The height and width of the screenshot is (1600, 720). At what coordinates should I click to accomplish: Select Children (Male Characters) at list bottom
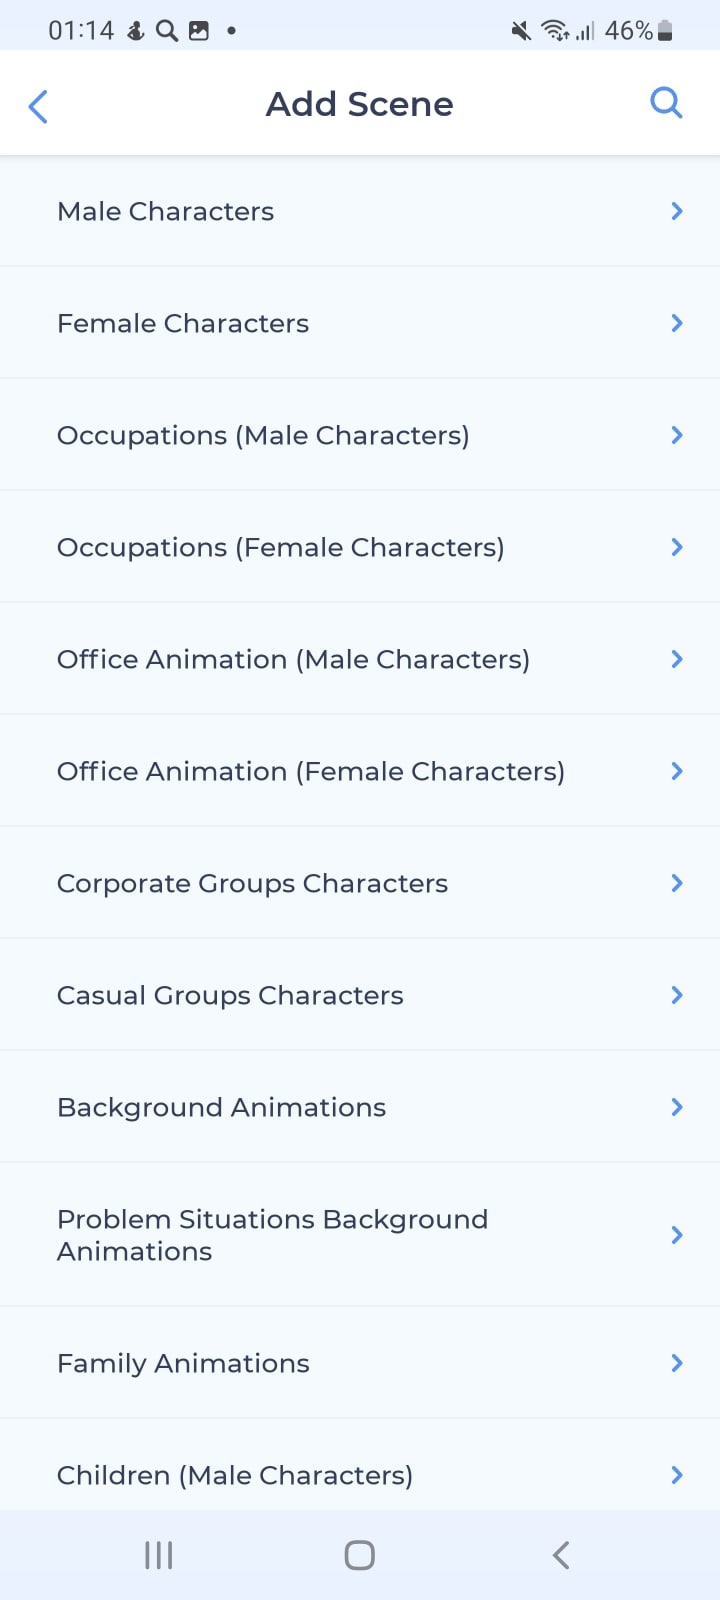[x=360, y=1474]
